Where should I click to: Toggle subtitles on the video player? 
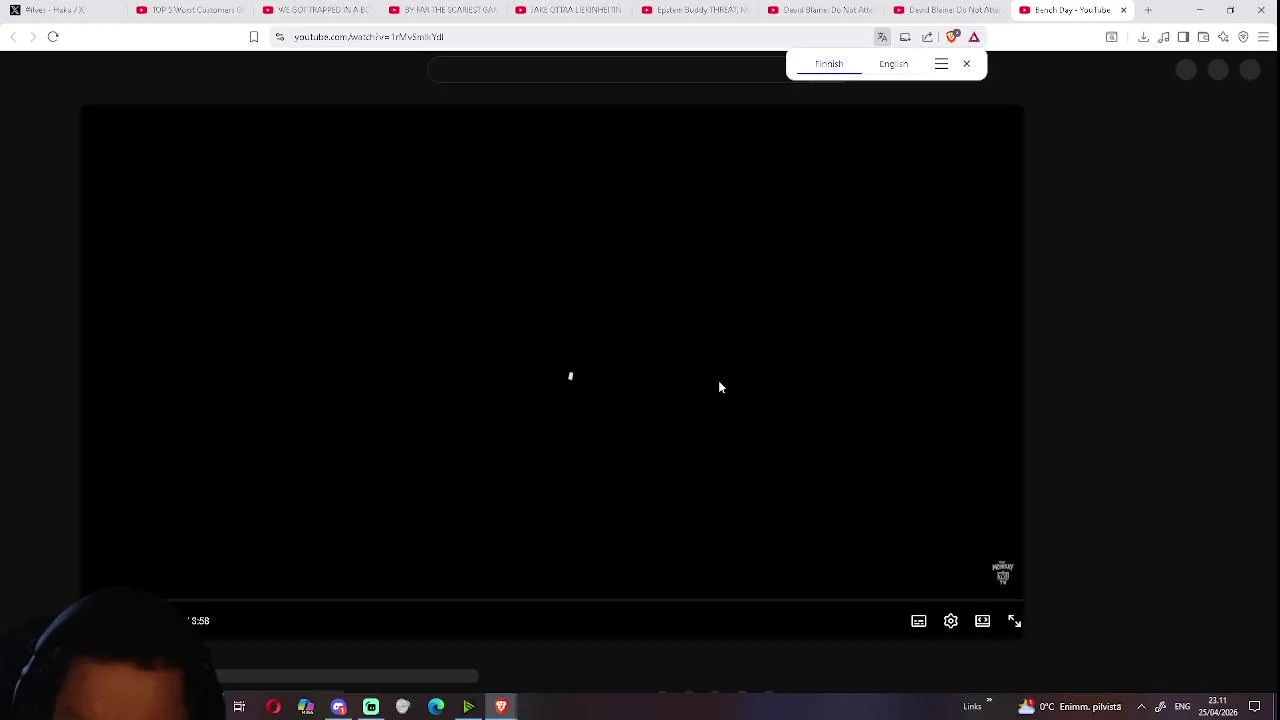point(919,621)
